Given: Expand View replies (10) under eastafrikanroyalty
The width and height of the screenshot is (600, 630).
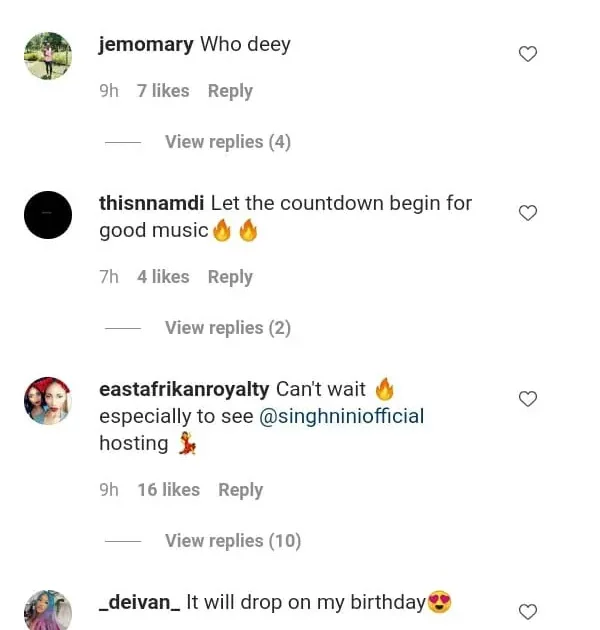Looking at the screenshot, I should tap(232, 541).
